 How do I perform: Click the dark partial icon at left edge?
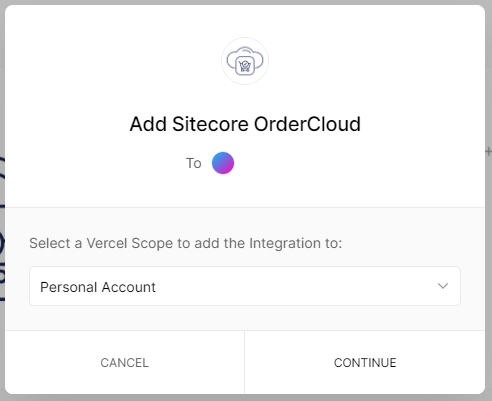point(2,230)
